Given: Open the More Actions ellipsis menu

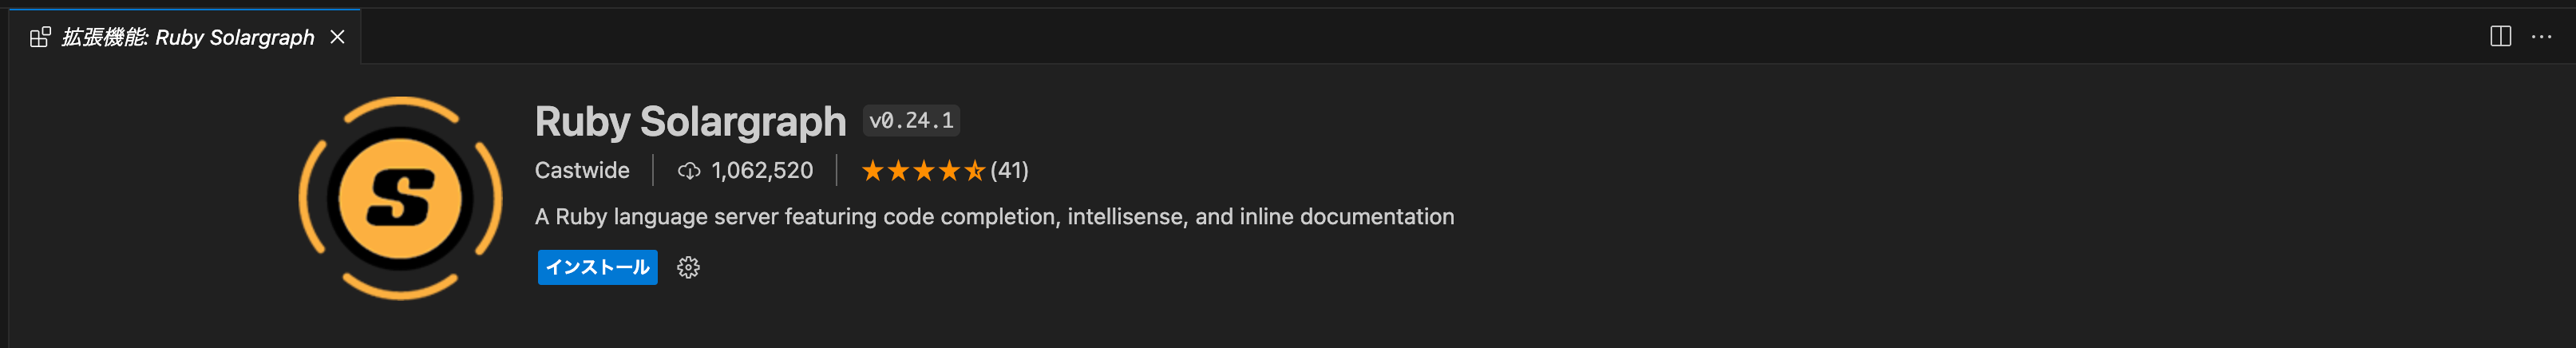Looking at the screenshot, I should pos(2541,37).
